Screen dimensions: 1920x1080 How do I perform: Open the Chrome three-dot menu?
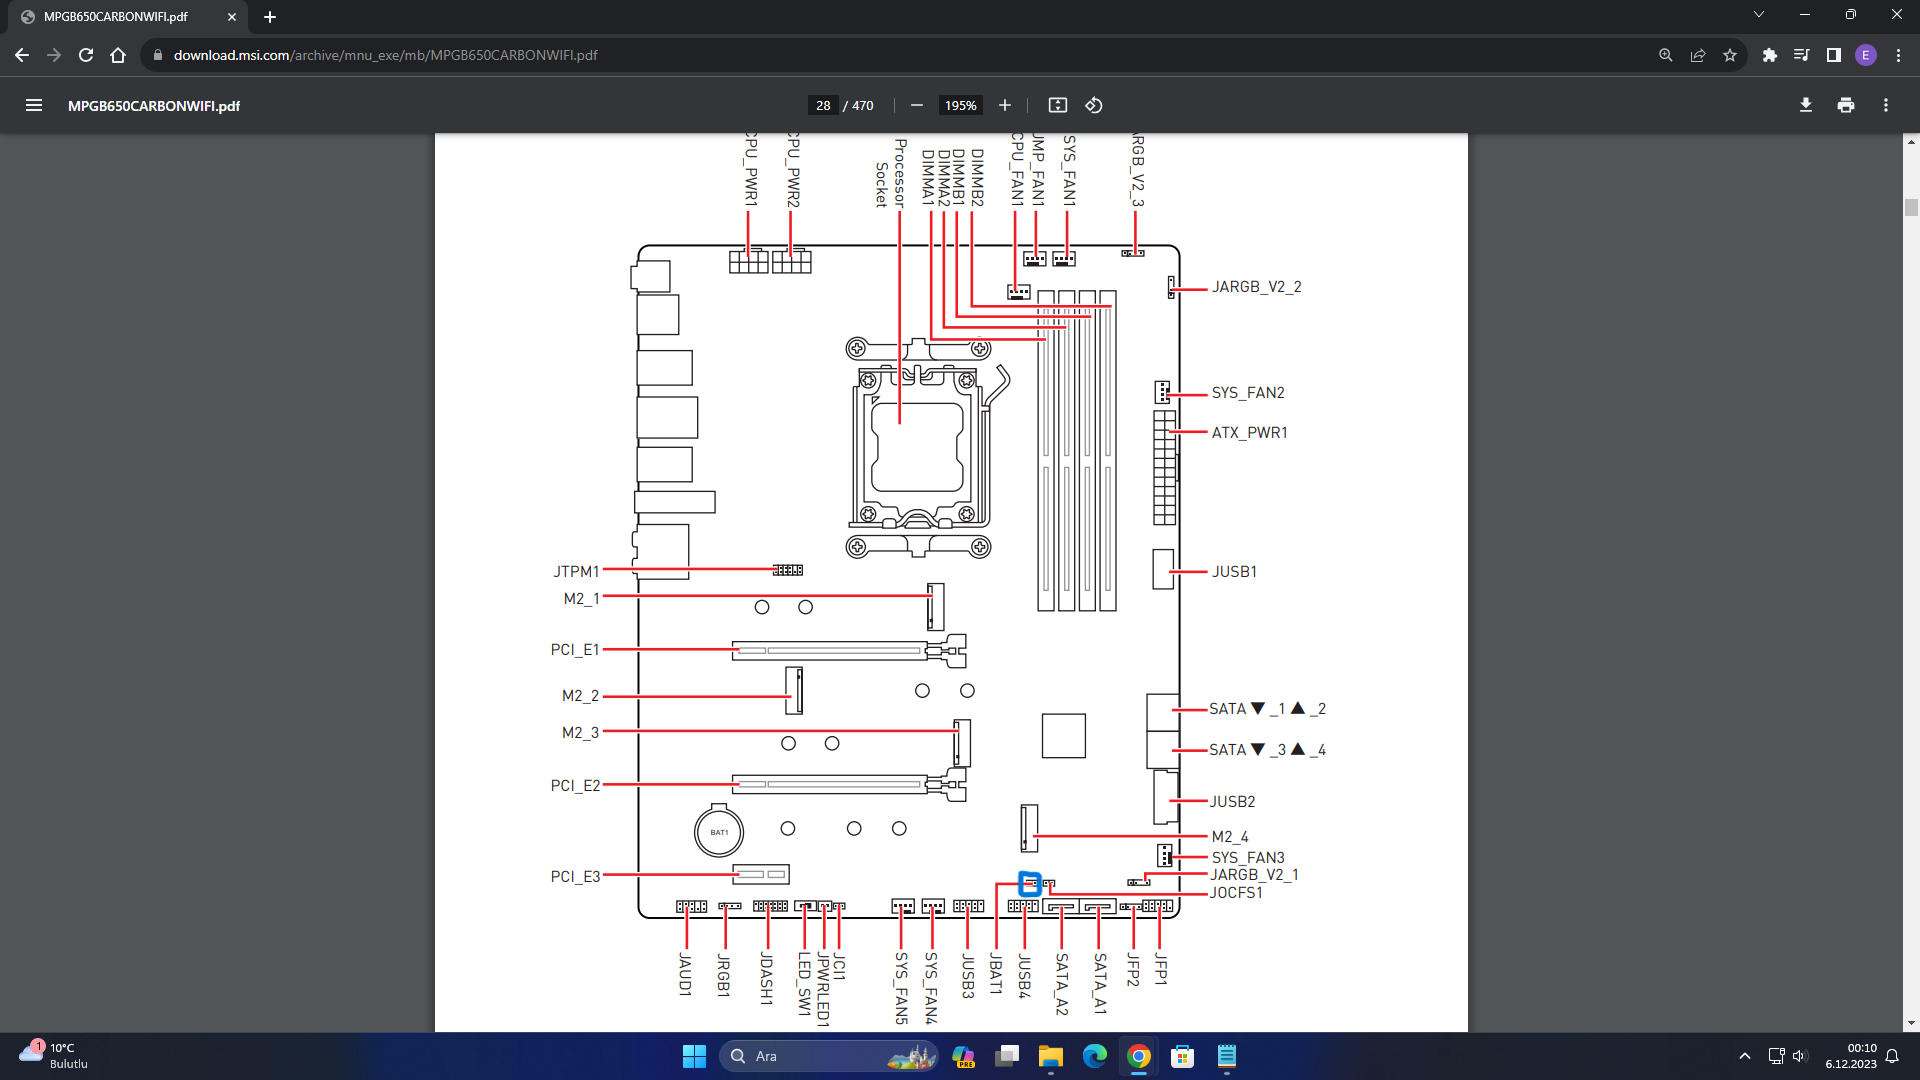pos(1898,55)
